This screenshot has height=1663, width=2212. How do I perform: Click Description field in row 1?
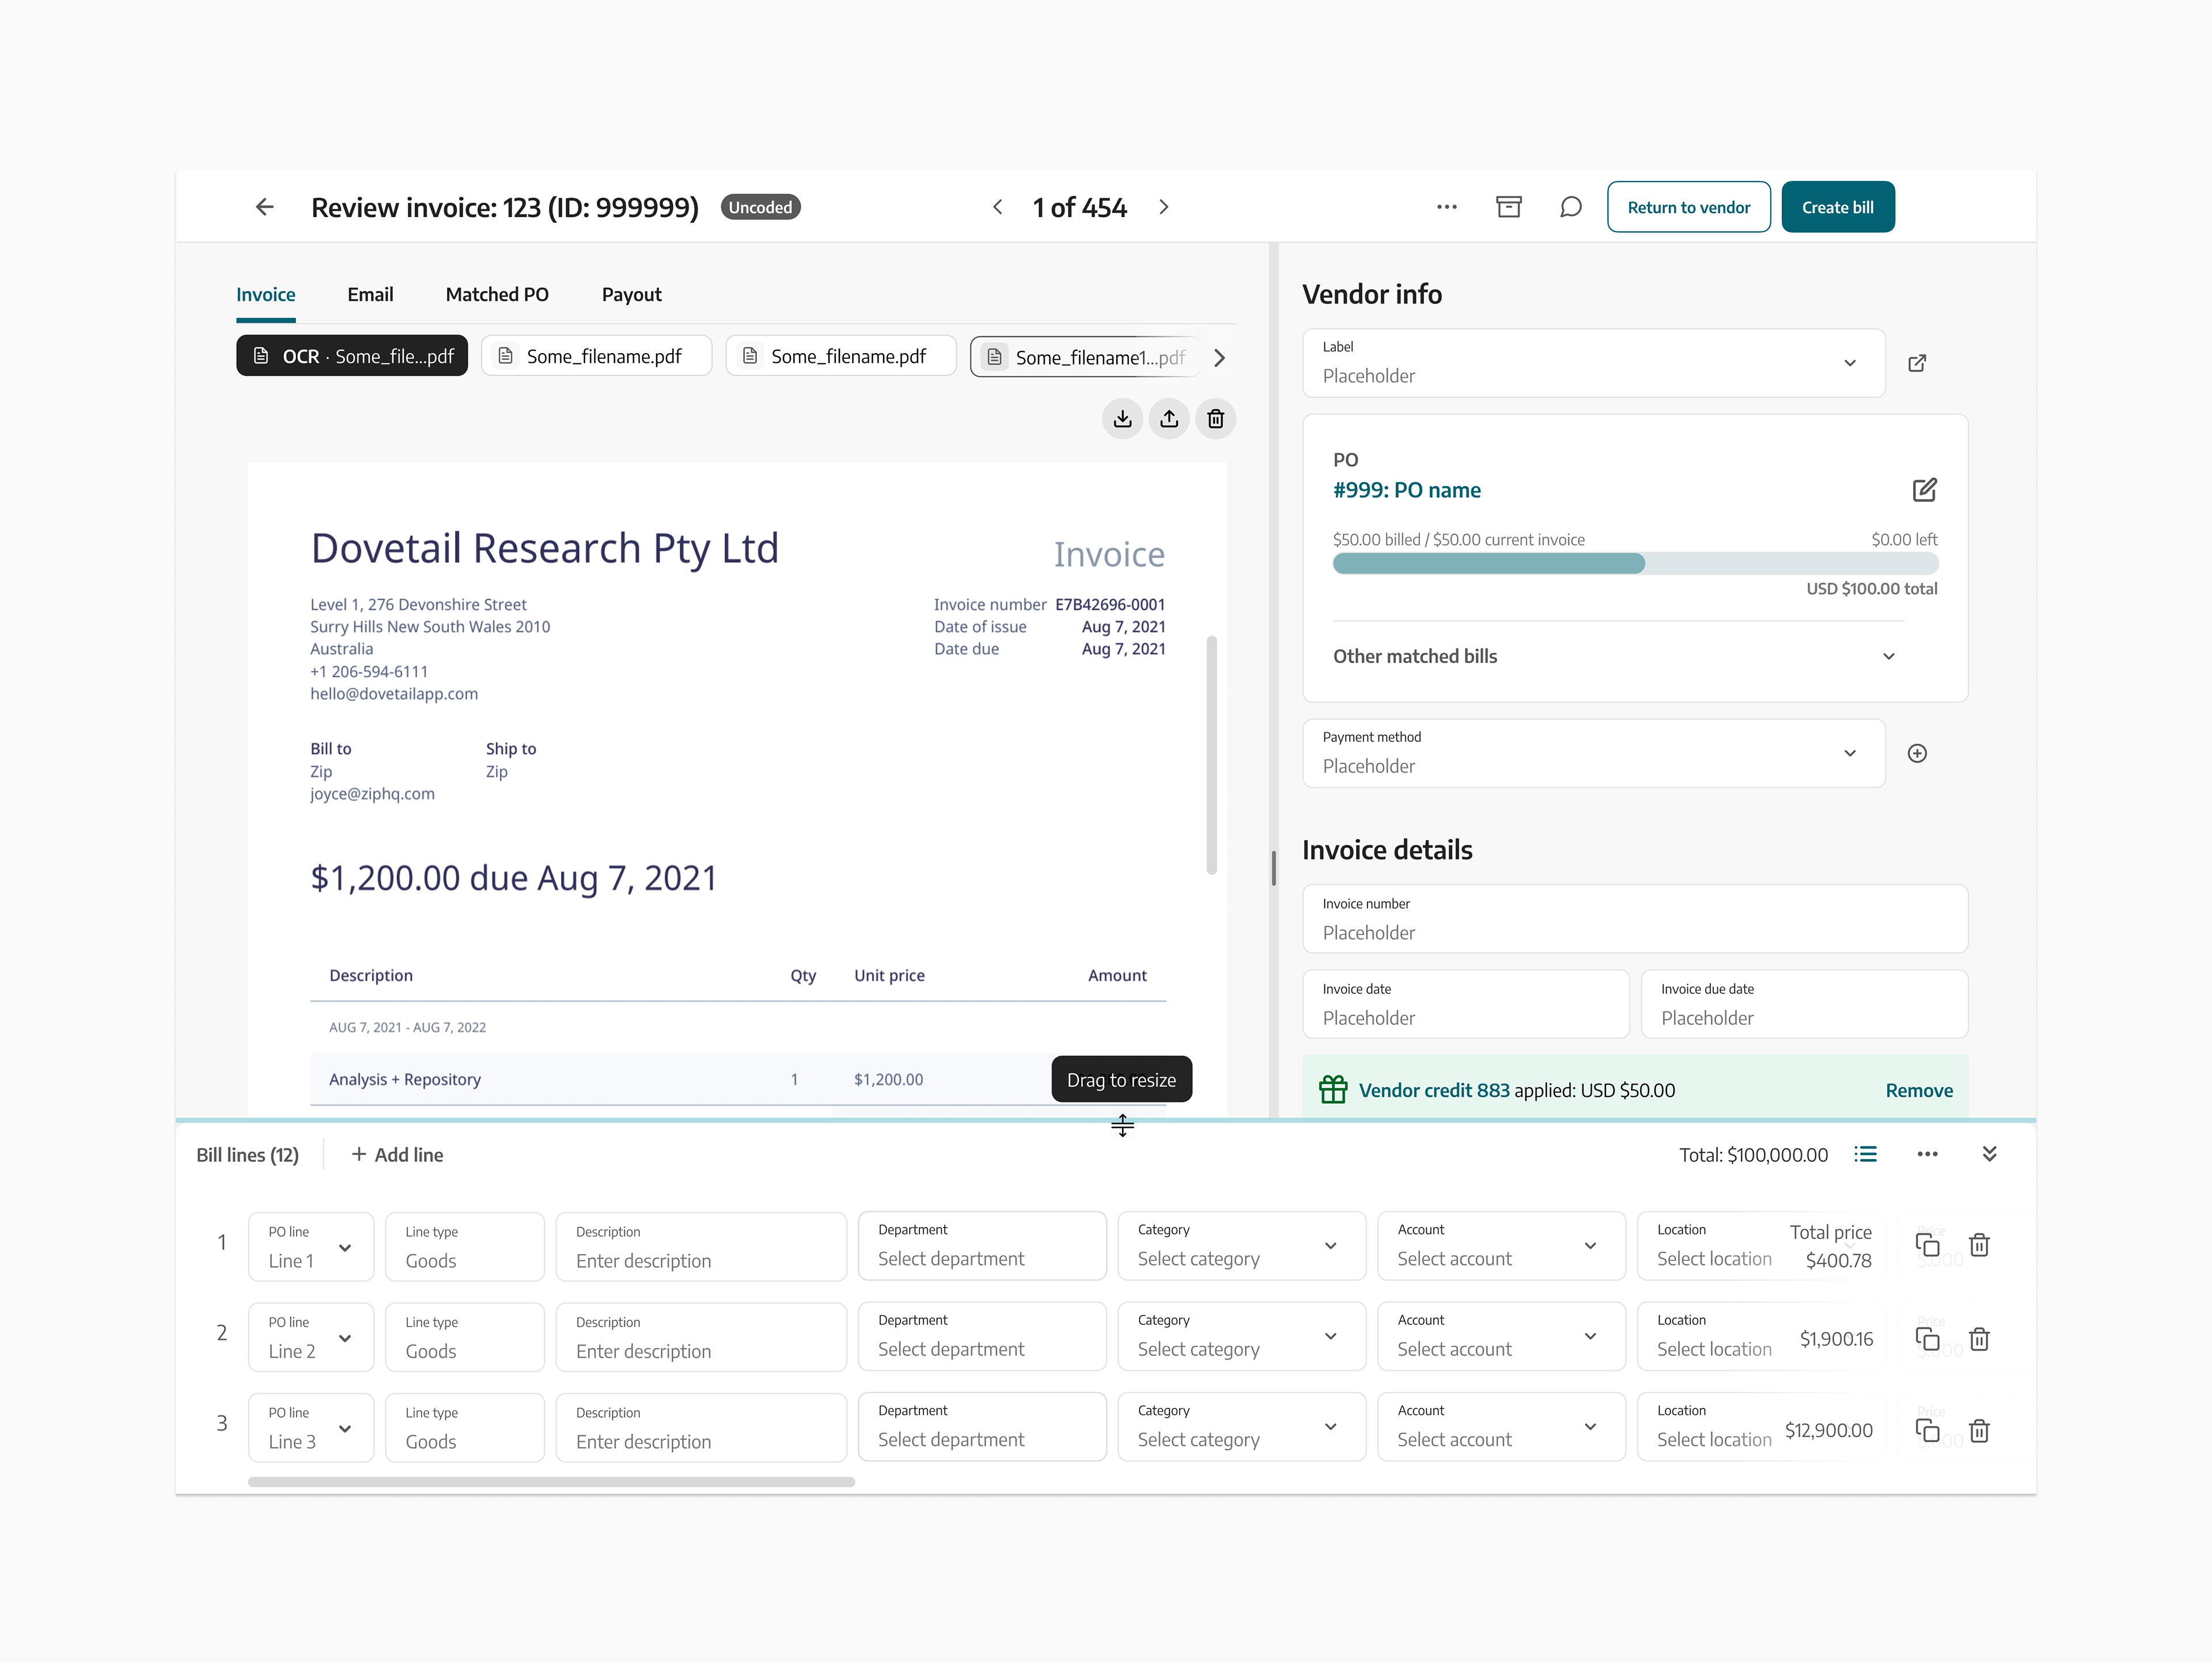pos(701,1247)
